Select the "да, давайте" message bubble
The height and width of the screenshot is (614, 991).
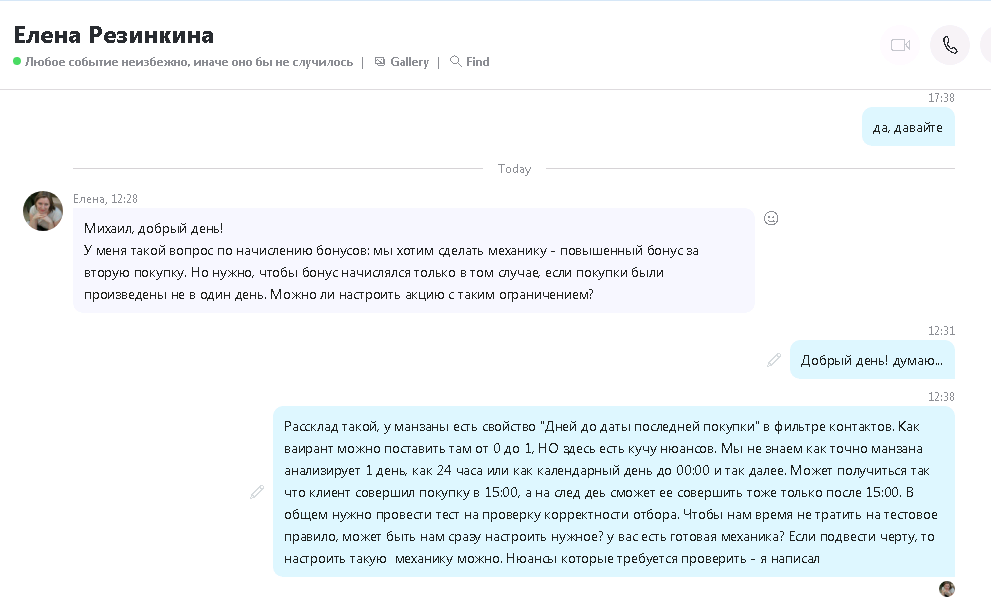pyautogui.click(x=908, y=127)
